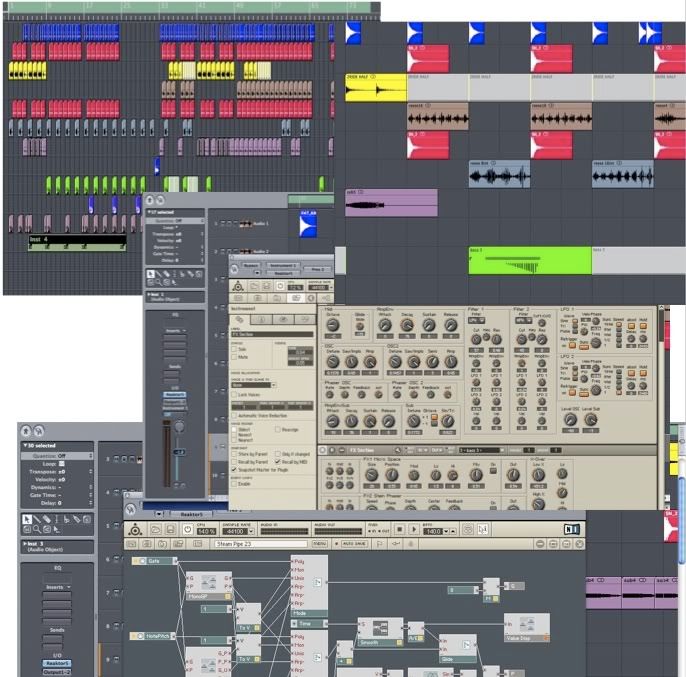This screenshot has height=677, width=686.
Task: Open the BPM dropdown arrow next to 140.0
Action: (x=446, y=531)
